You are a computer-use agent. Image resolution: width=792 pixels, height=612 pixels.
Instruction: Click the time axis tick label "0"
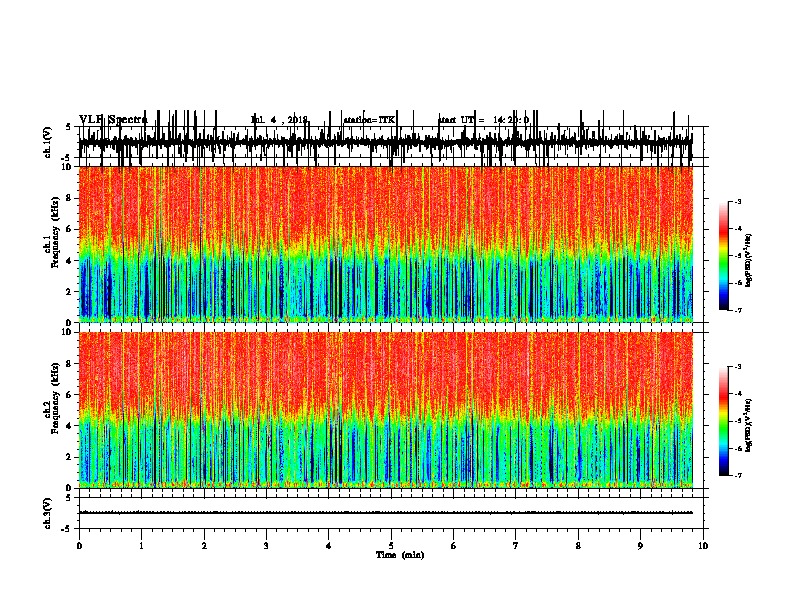[79, 546]
